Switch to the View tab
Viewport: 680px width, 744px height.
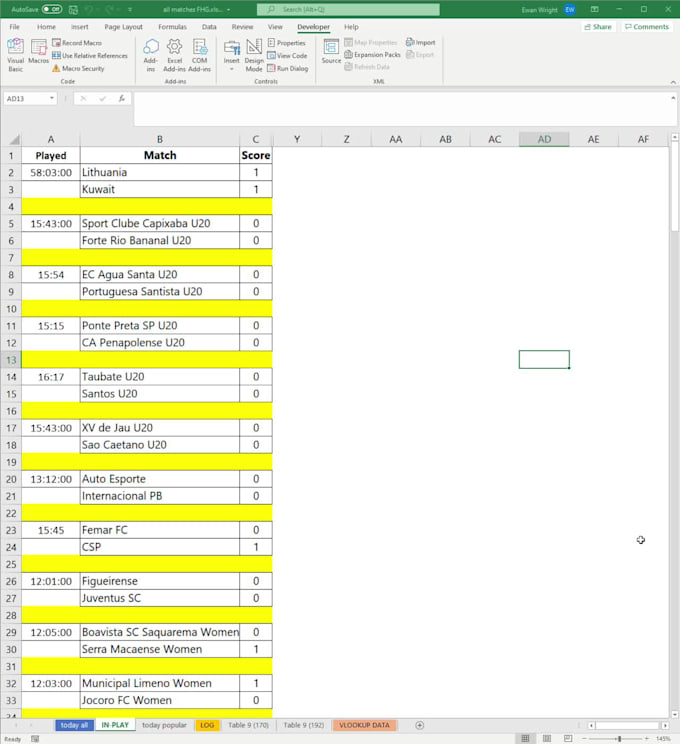pyautogui.click(x=275, y=27)
